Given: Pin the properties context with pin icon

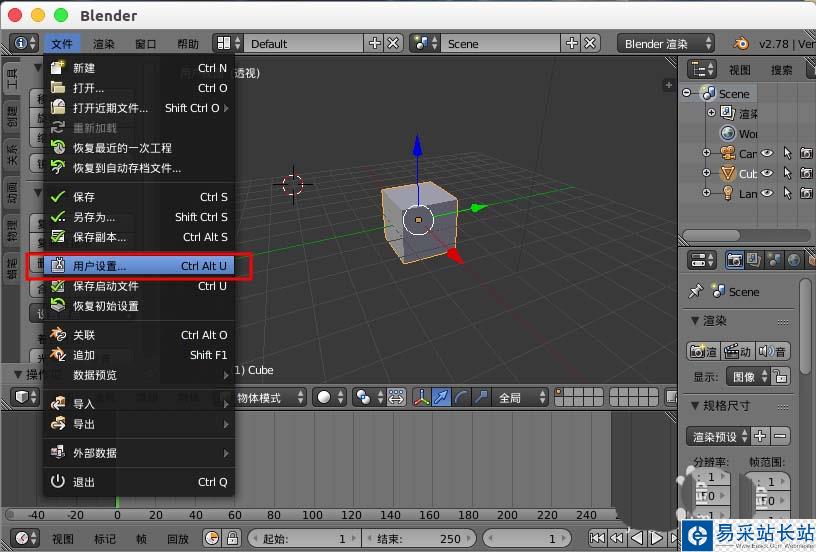Looking at the screenshot, I should click(x=695, y=291).
